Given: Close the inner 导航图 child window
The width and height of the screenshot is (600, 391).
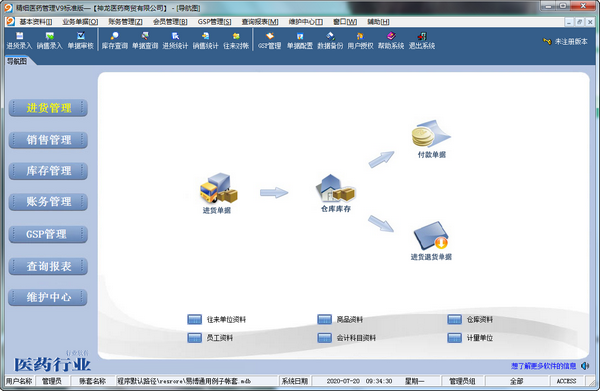Looking at the screenshot, I should (x=590, y=22).
